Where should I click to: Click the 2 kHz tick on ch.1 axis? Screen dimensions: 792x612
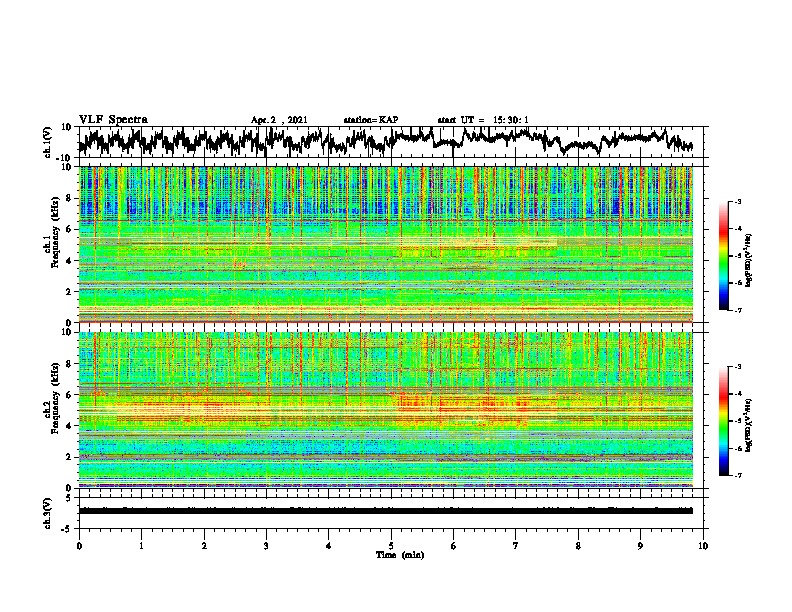click(70, 291)
